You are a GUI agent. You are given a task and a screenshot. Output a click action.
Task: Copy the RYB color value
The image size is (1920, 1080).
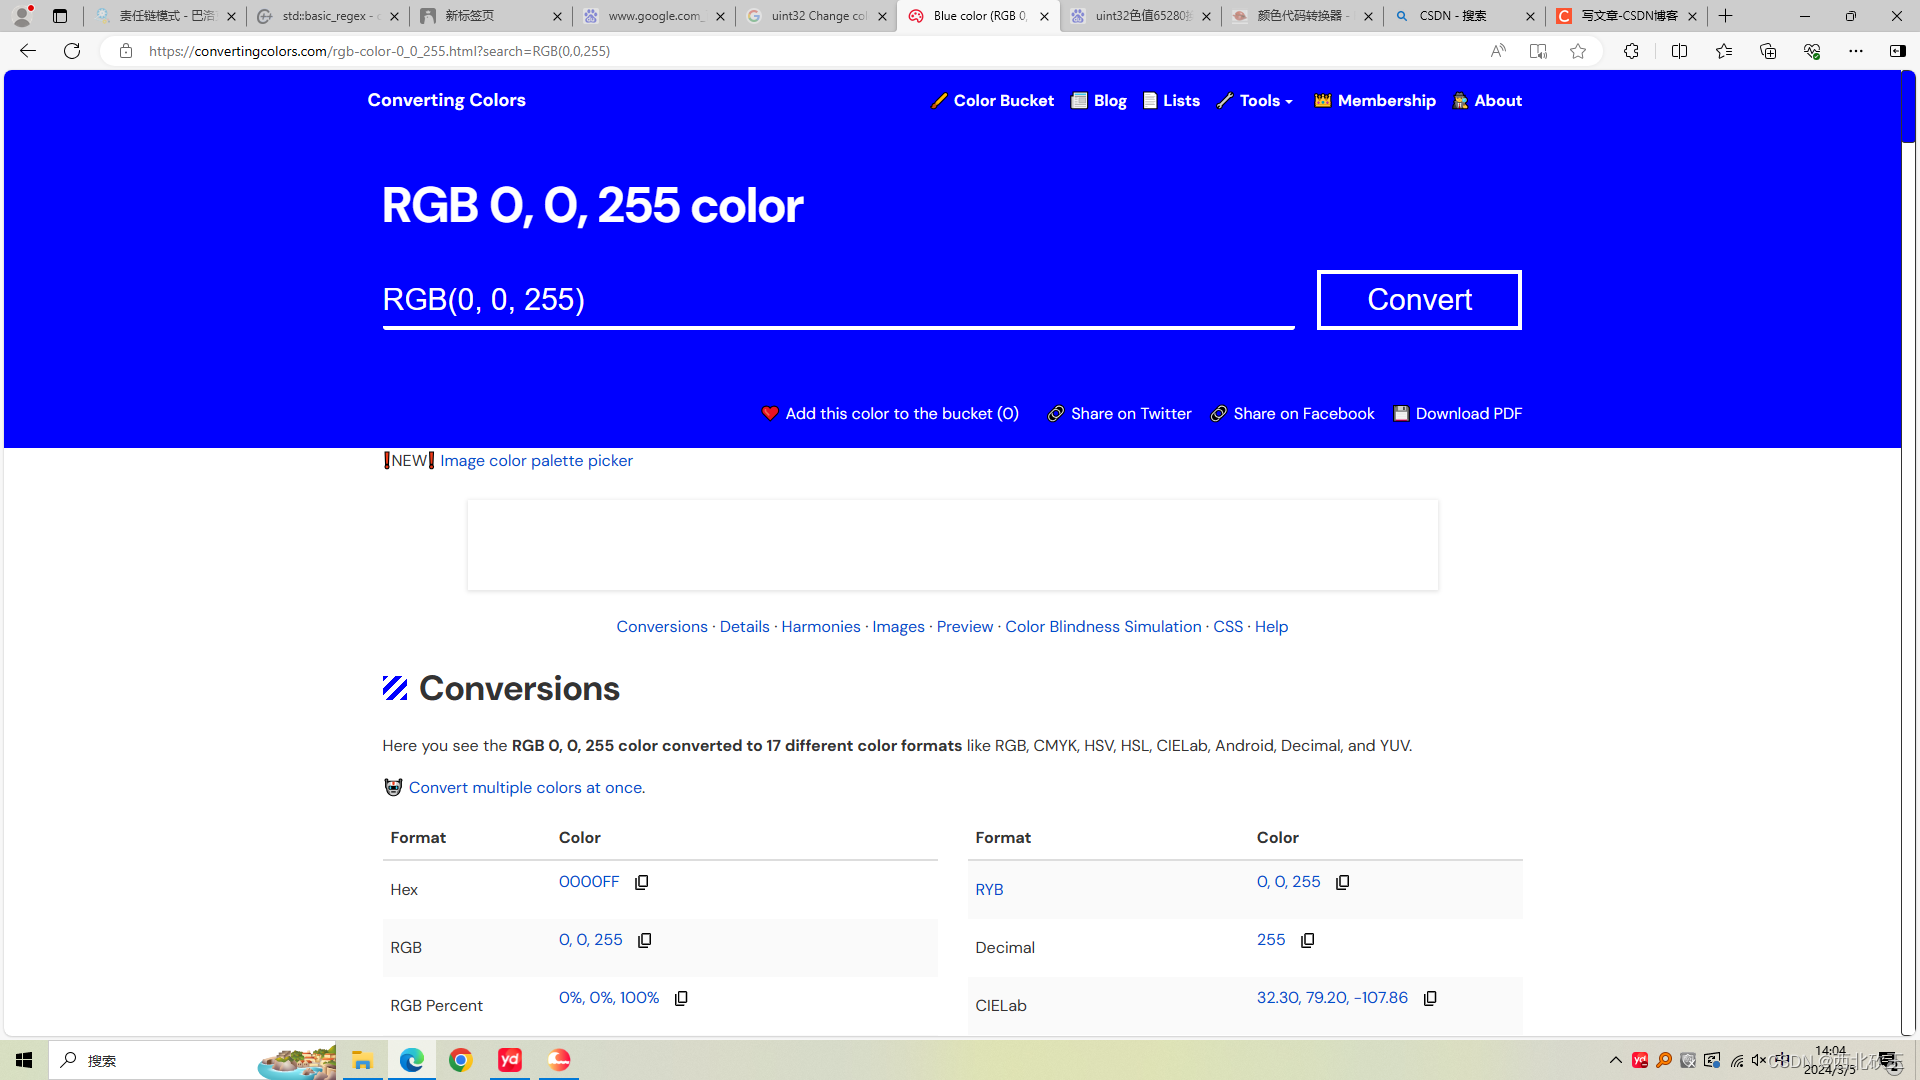pyautogui.click(x=1342, y=882)
